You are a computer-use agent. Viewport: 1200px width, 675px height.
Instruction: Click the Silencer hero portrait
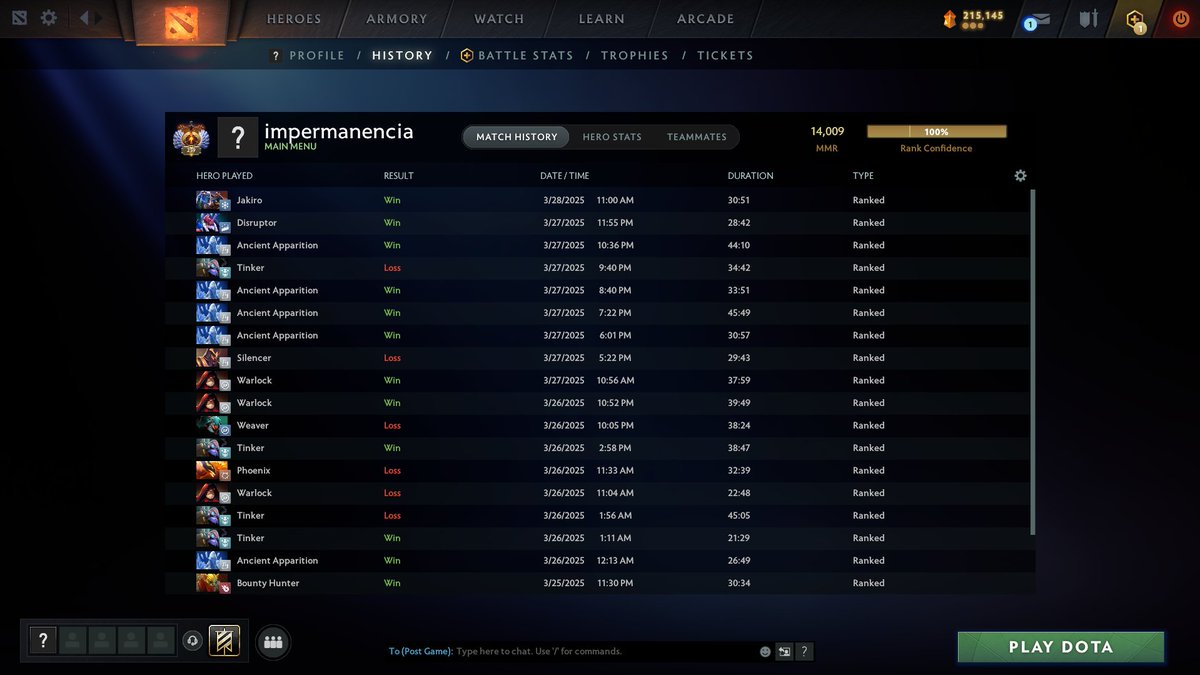[213, 358]
